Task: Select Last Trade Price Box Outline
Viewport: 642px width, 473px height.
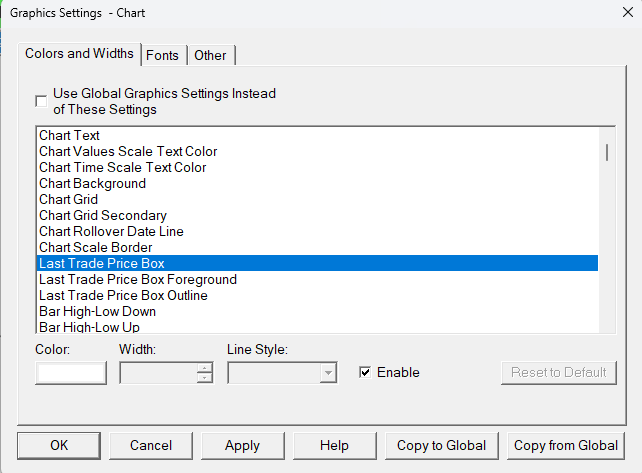Action: 318,295
